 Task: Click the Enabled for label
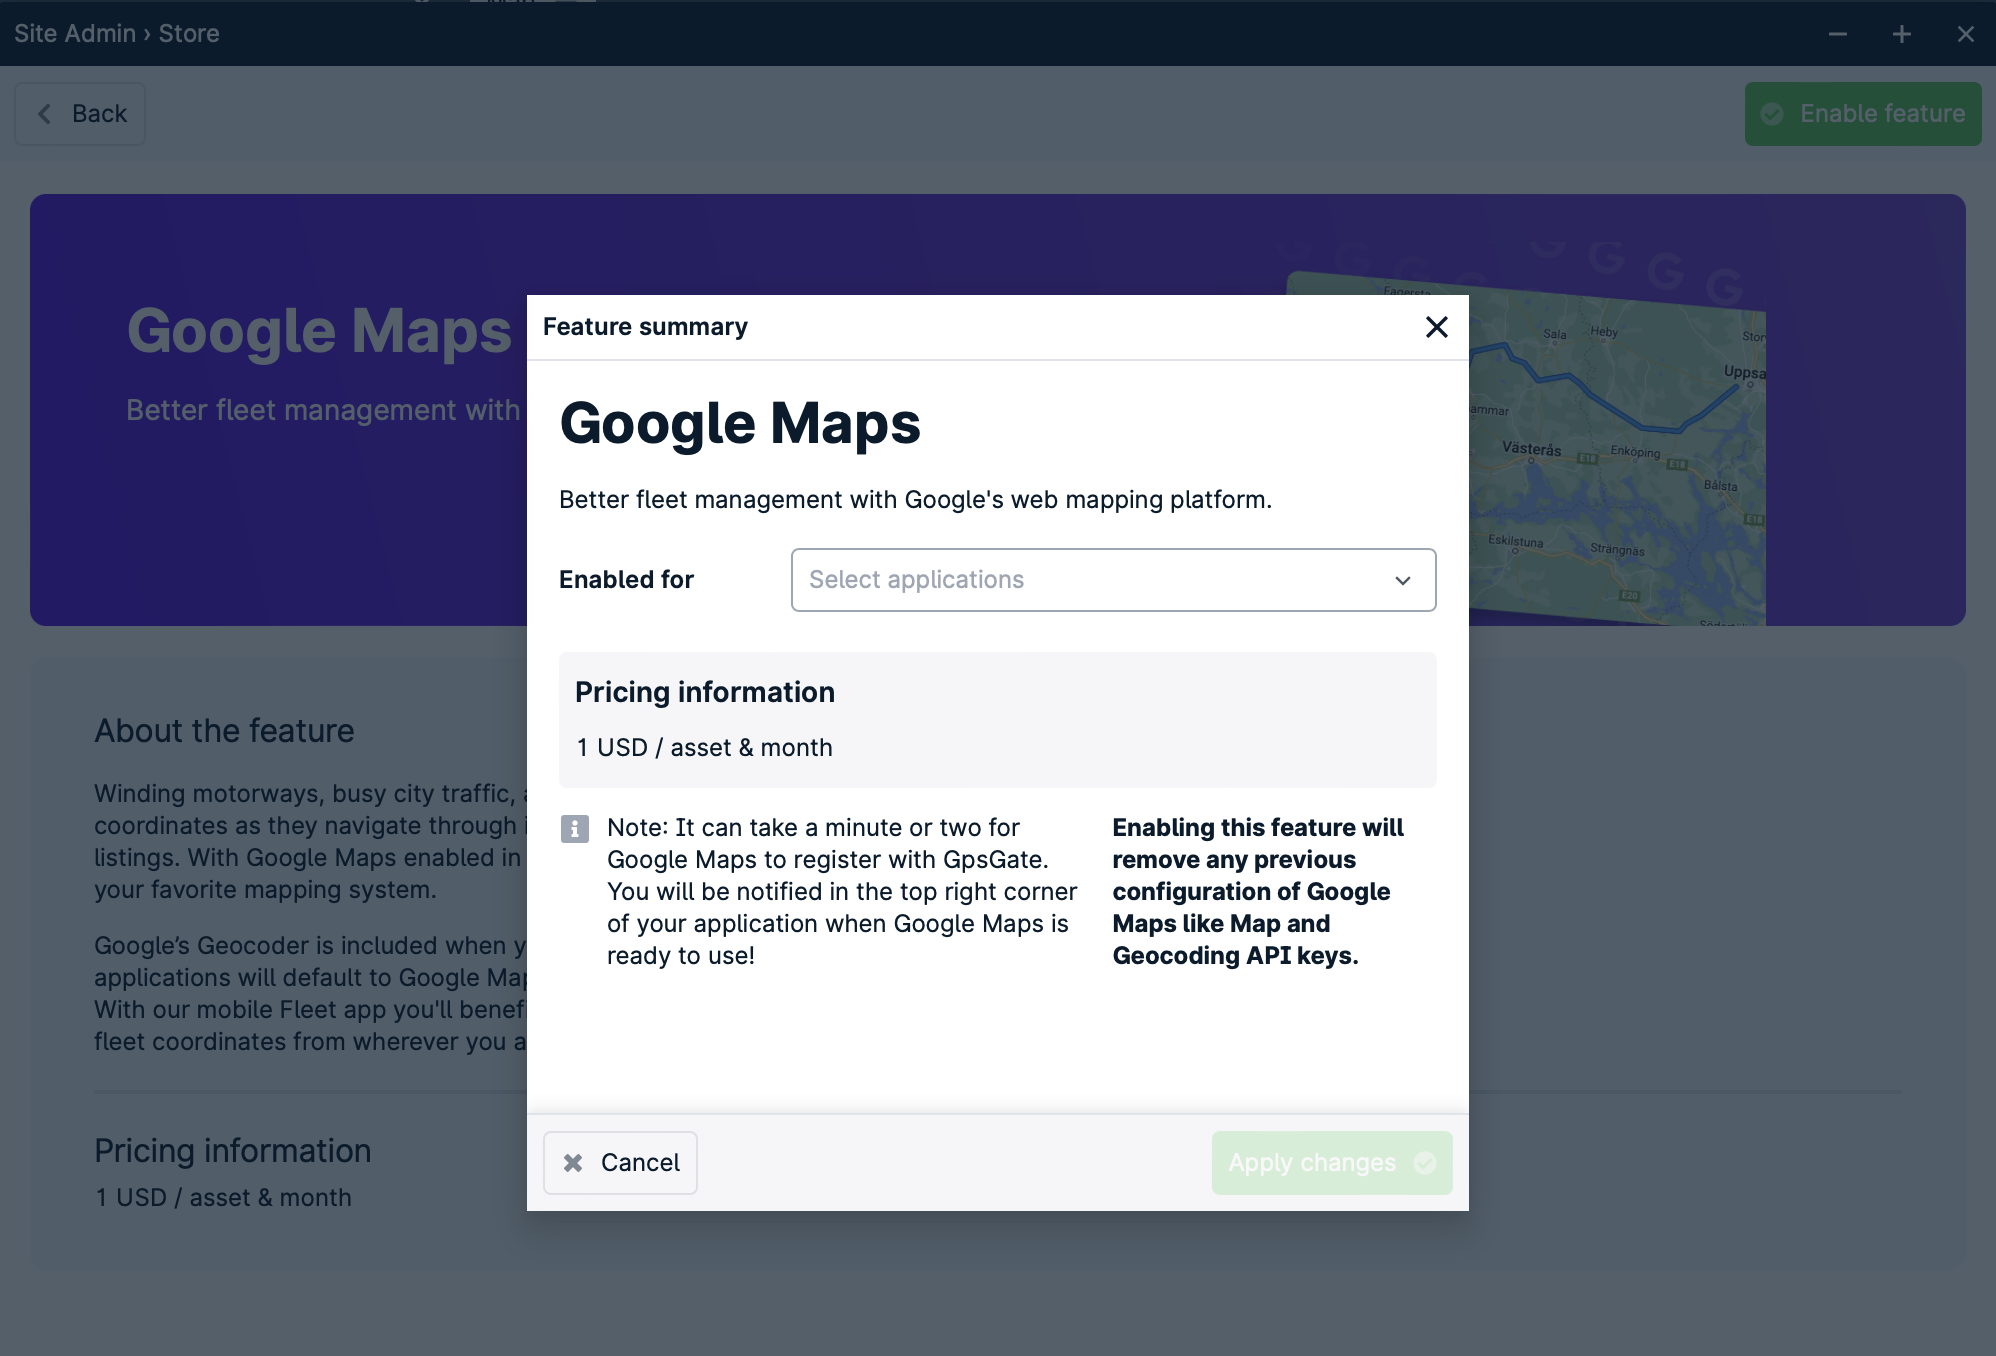pyautogui.click(x=626, y=580)
